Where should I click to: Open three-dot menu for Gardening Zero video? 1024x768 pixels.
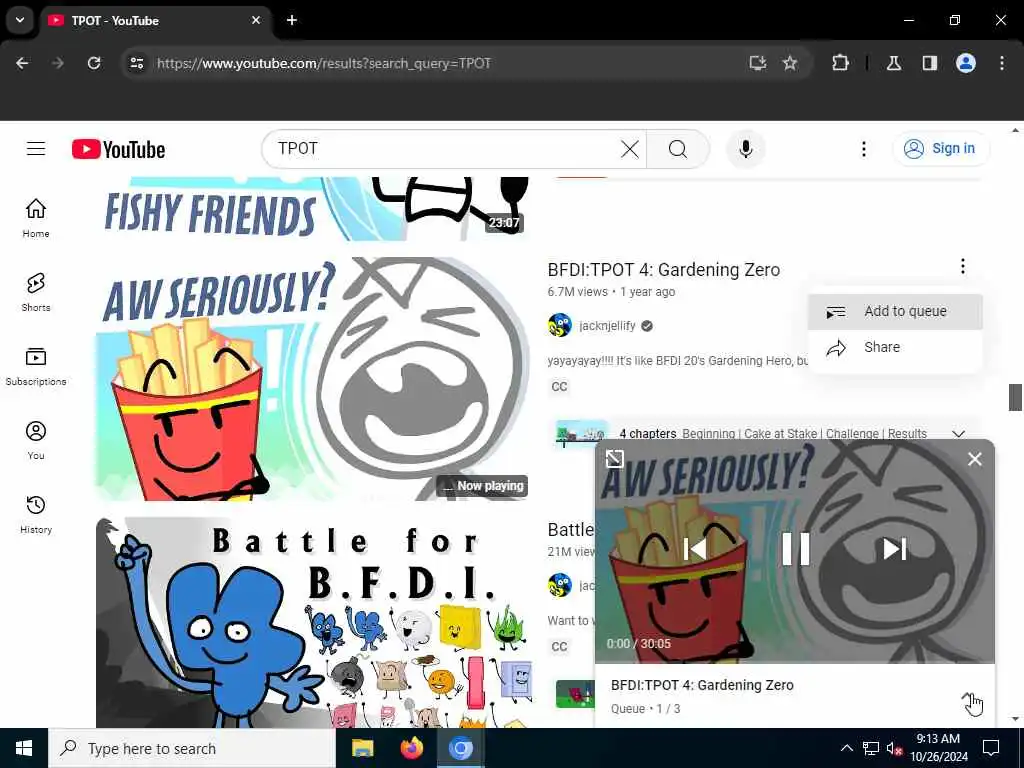pyautogui.click(x=963, y=266)
